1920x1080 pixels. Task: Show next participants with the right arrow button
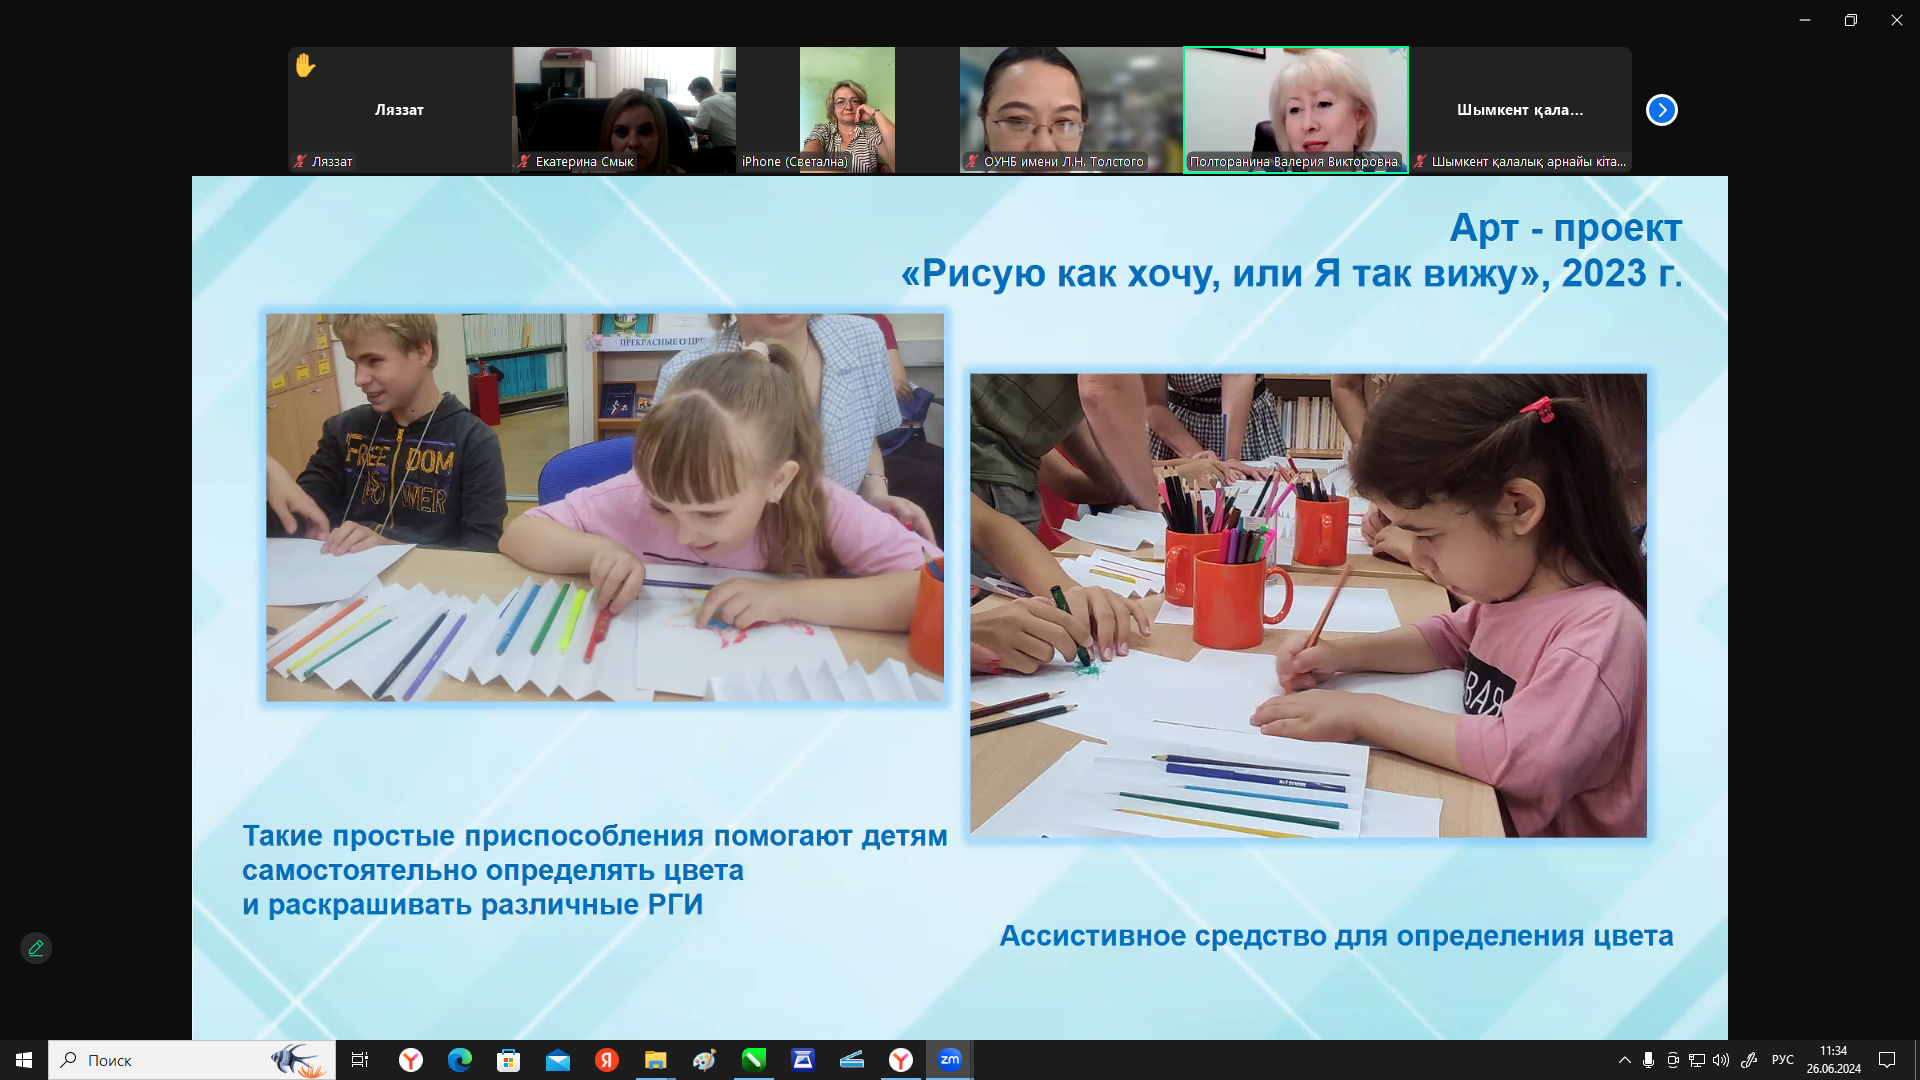[x=1661, y=110]
